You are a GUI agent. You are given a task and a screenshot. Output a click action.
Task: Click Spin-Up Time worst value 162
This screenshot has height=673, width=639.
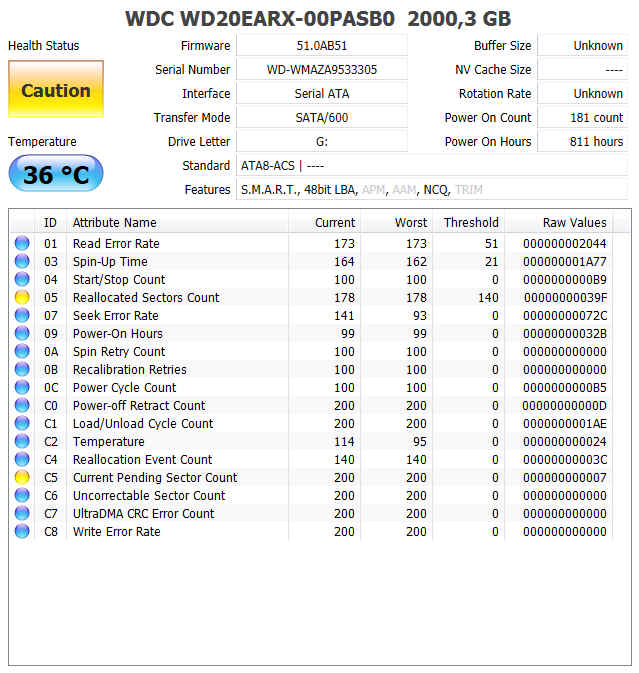[416, 261]
